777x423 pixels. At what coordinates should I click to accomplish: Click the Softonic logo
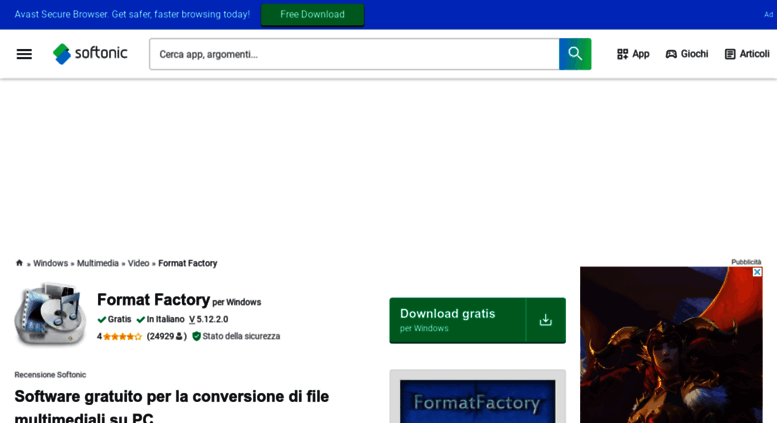90,53
